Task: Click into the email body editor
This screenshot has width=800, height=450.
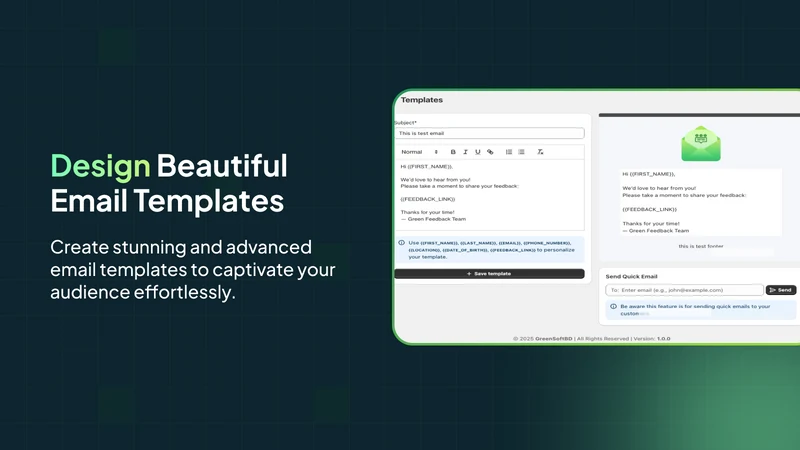Action: click(489, 195)
